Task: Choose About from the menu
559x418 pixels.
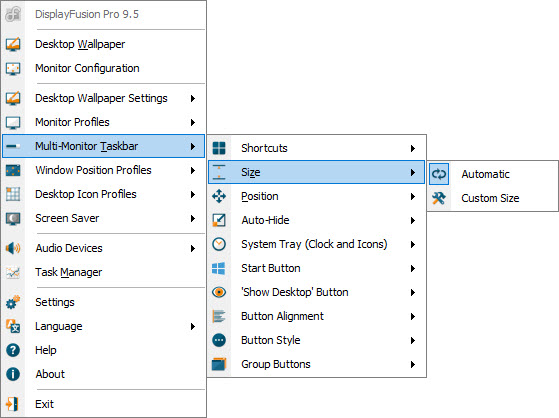Action: click(x=104, y=374)
